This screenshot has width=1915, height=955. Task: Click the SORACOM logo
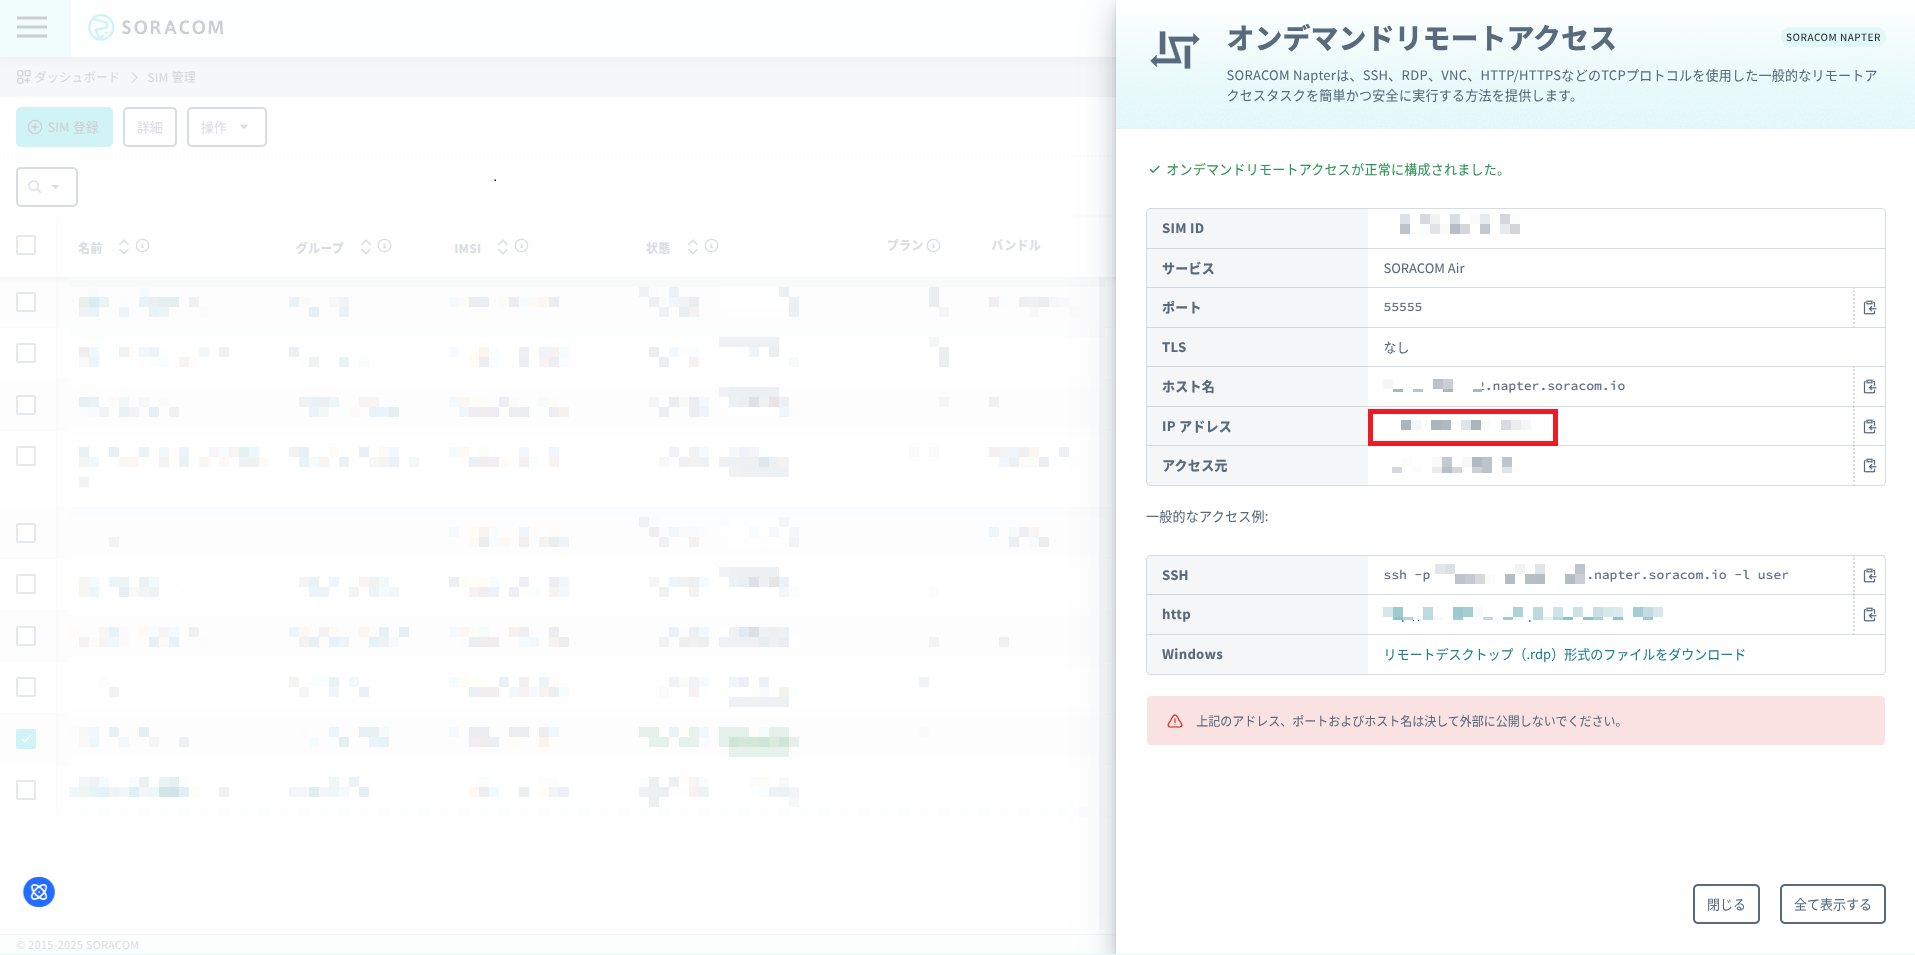[157, 27]
